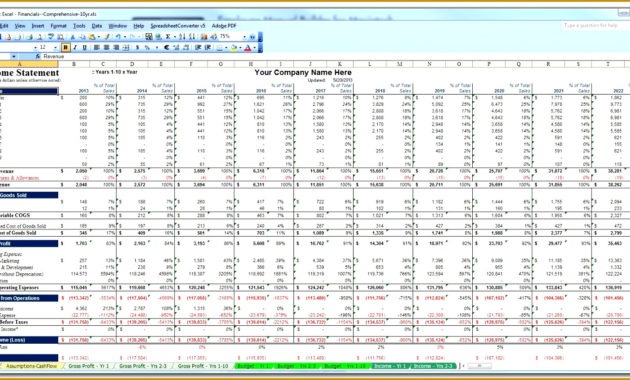Click Your Company Name Here title

click(x=303, y=72)
